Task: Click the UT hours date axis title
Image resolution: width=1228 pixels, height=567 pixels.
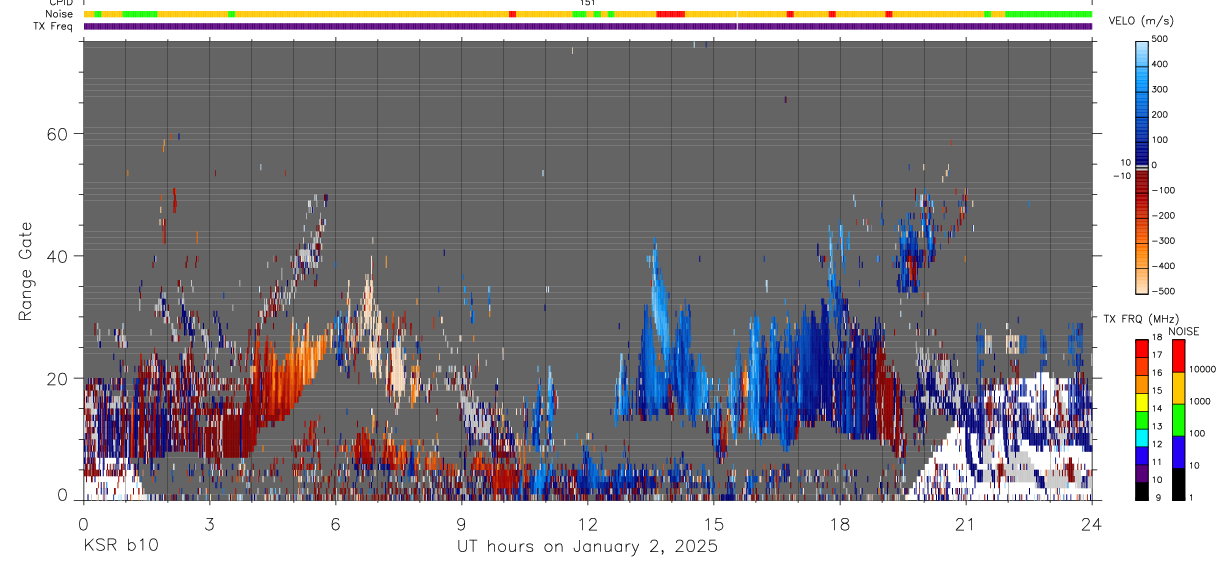Action: [587, 546]
